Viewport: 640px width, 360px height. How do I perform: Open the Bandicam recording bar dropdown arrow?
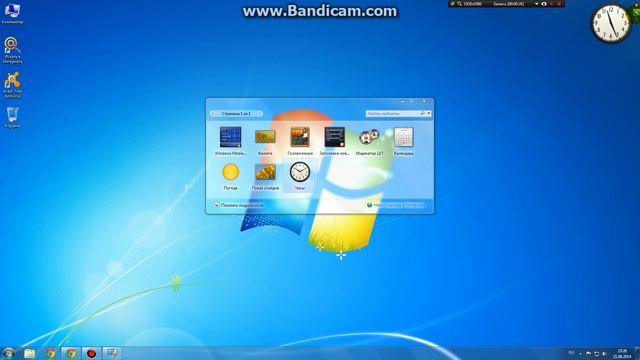click(x=536, y=4)
